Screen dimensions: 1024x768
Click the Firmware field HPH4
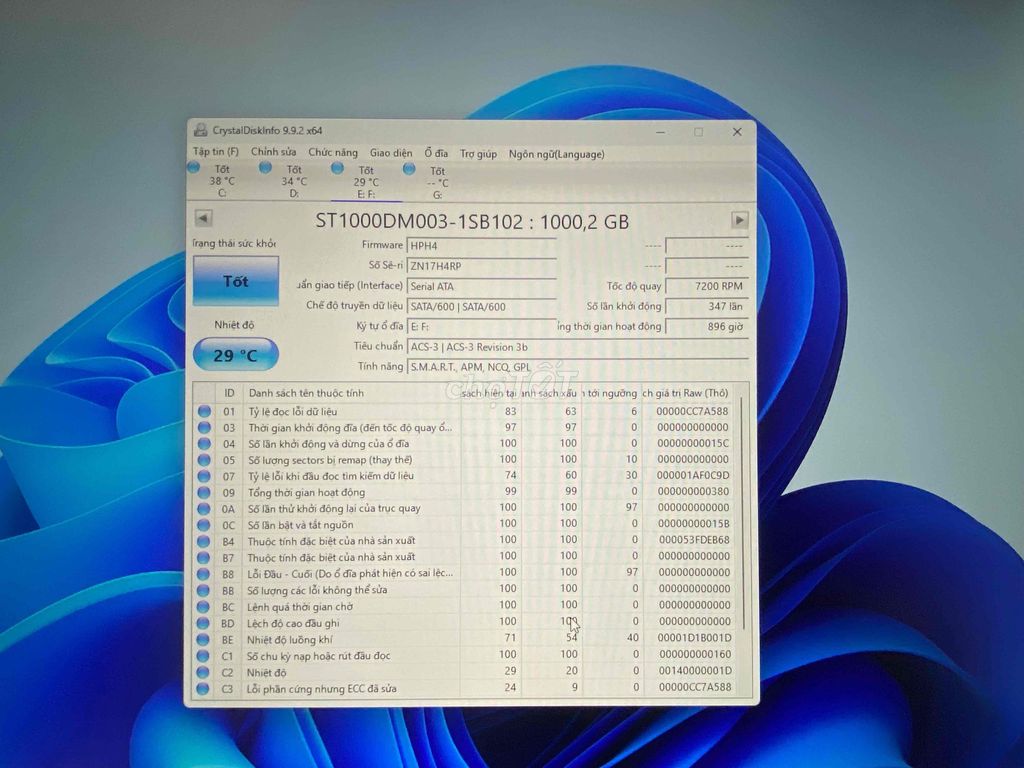pyautogui.click(x=481, y=246)
